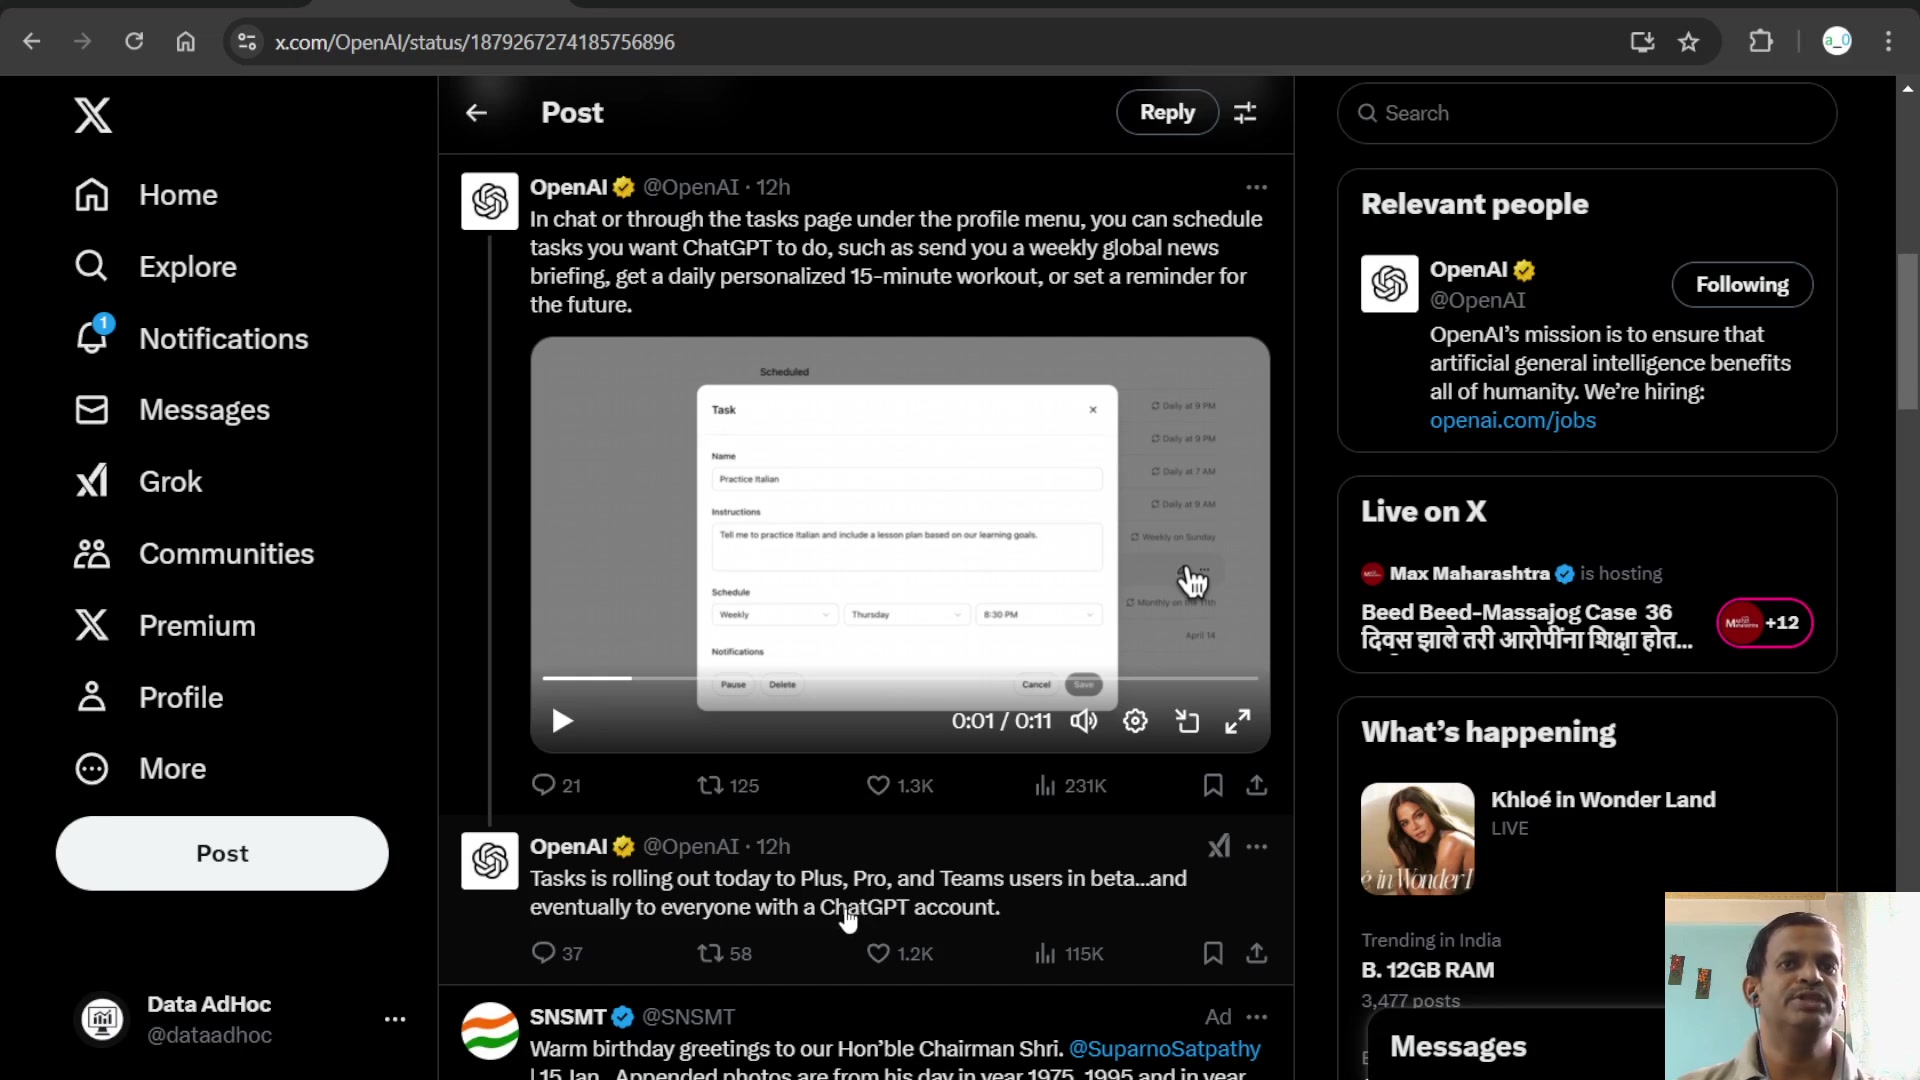Bookmark this page with star icon
1920x1080 pixels.
1689,42
